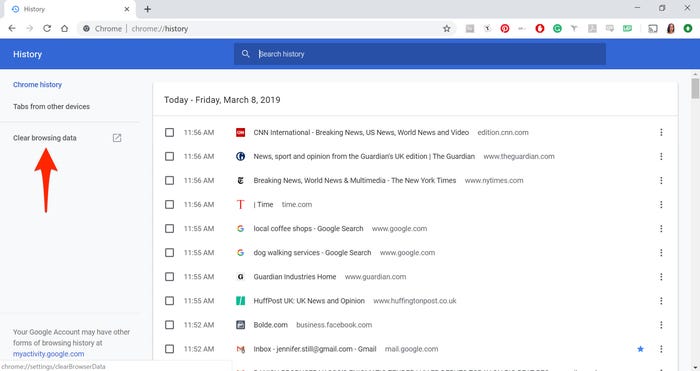Click the Time favicon
Screen dimensions: 700x371
click(241, 204)
